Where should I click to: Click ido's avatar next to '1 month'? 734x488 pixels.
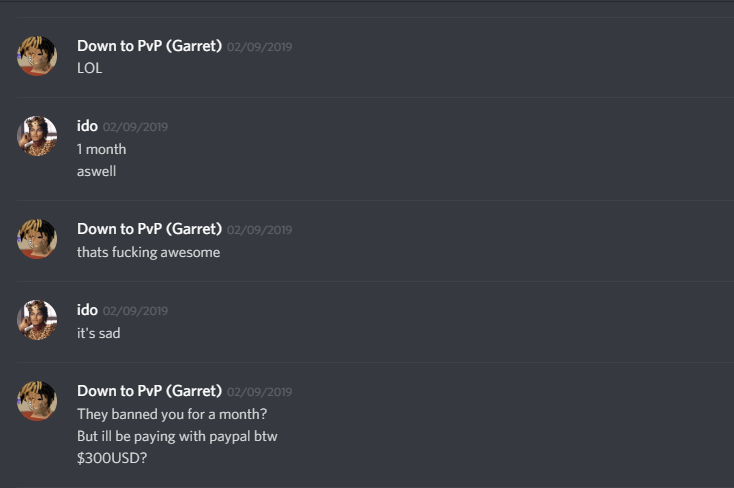pos(37,136)
